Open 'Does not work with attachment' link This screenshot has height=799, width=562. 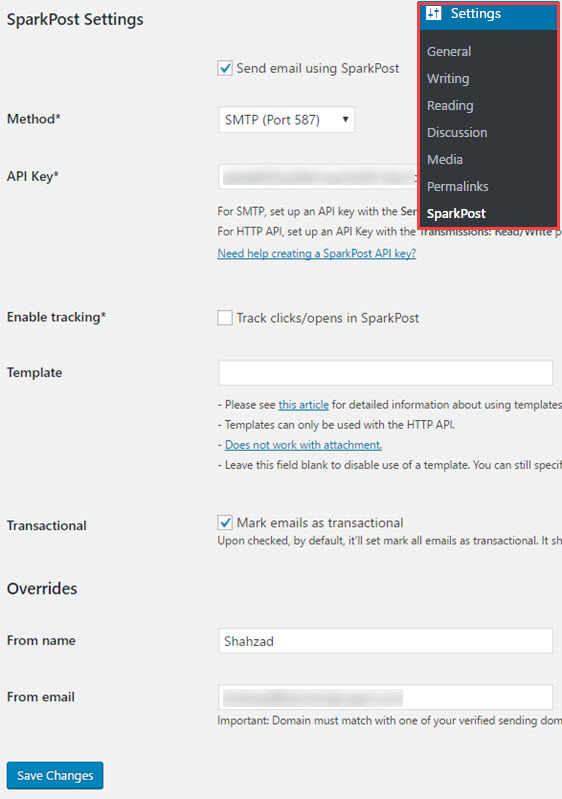coord(303,445)
